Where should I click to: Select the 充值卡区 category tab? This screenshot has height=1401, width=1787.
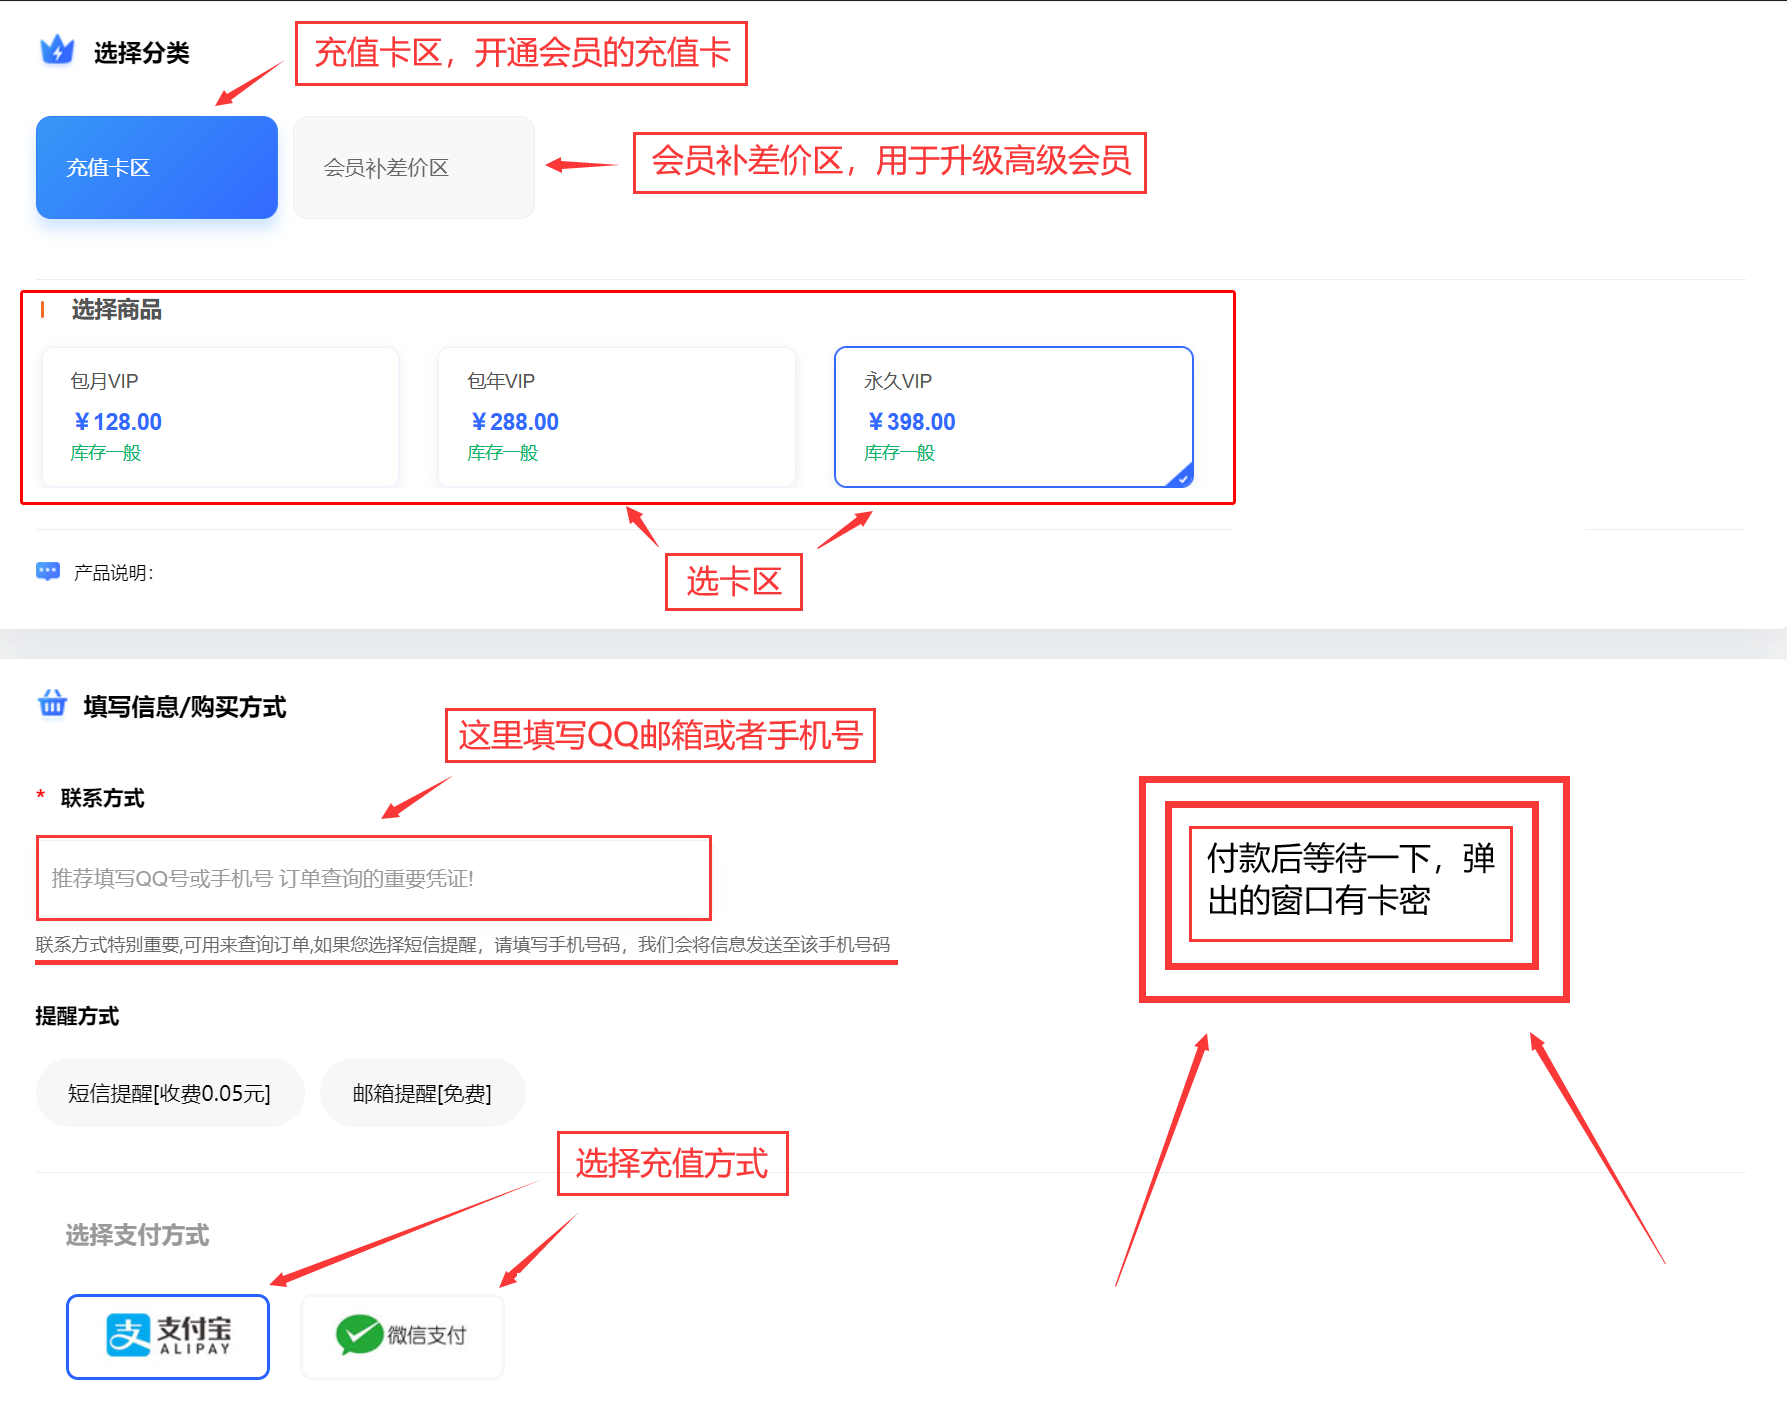[x=157, y=167]
